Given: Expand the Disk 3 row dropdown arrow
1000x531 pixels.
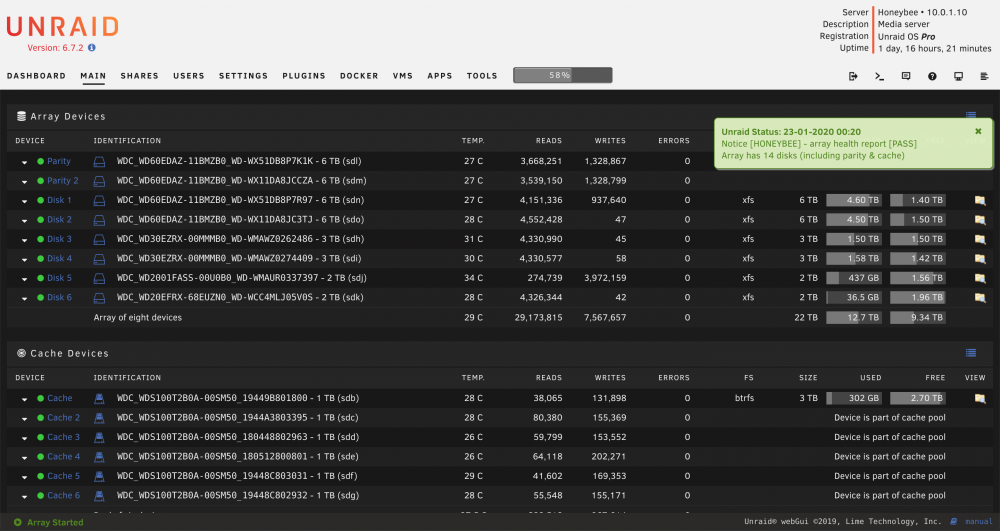Looking at the screenshot, I should click(24, 240).
